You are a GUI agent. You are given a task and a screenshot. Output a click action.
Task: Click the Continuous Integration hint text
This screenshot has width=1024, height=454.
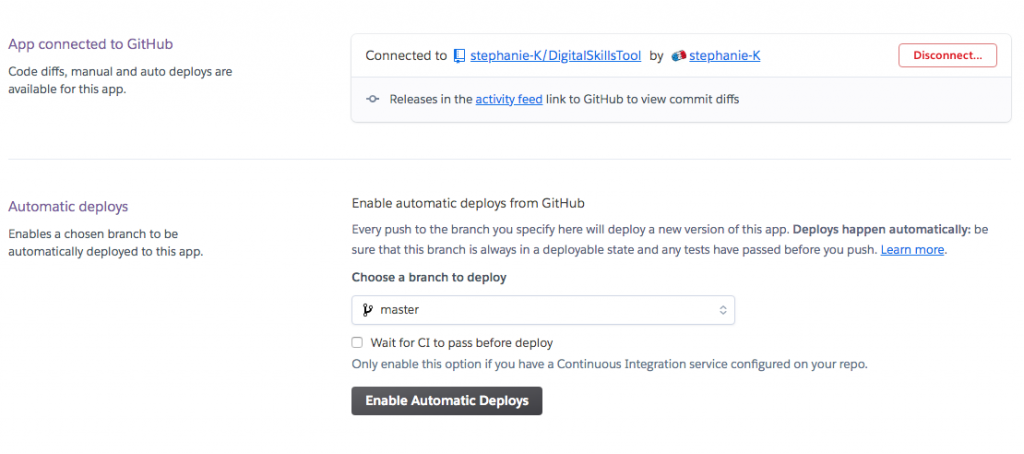pos(609,364)
